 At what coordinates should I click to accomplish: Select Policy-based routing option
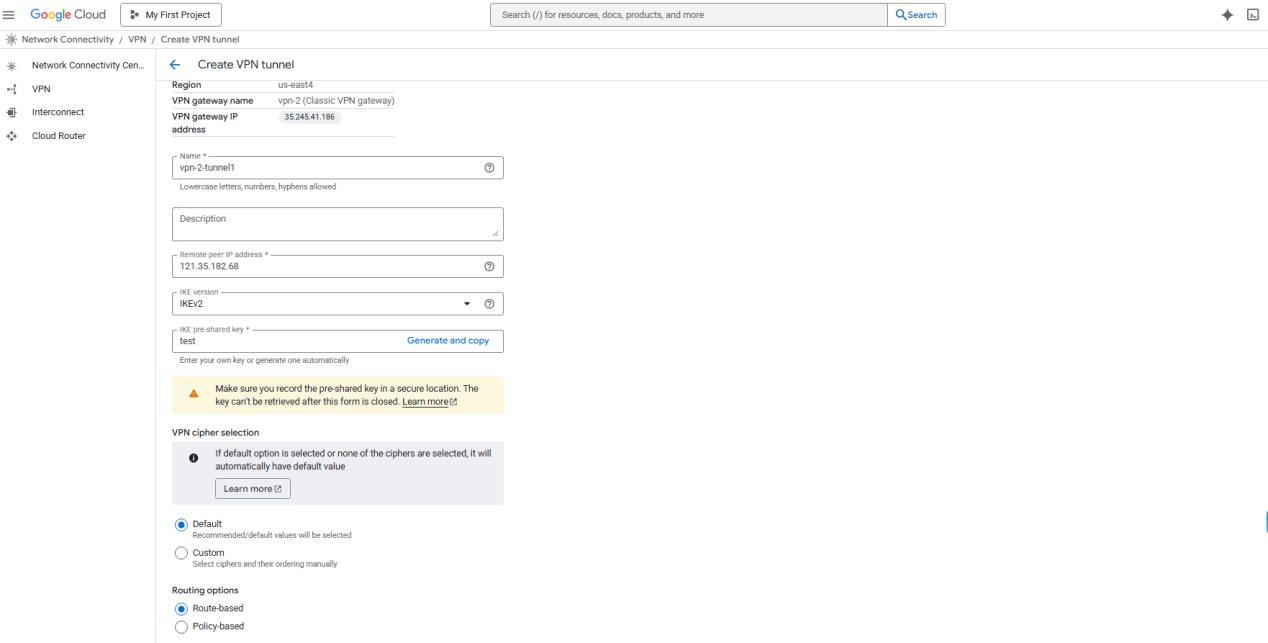pos(181,627)
